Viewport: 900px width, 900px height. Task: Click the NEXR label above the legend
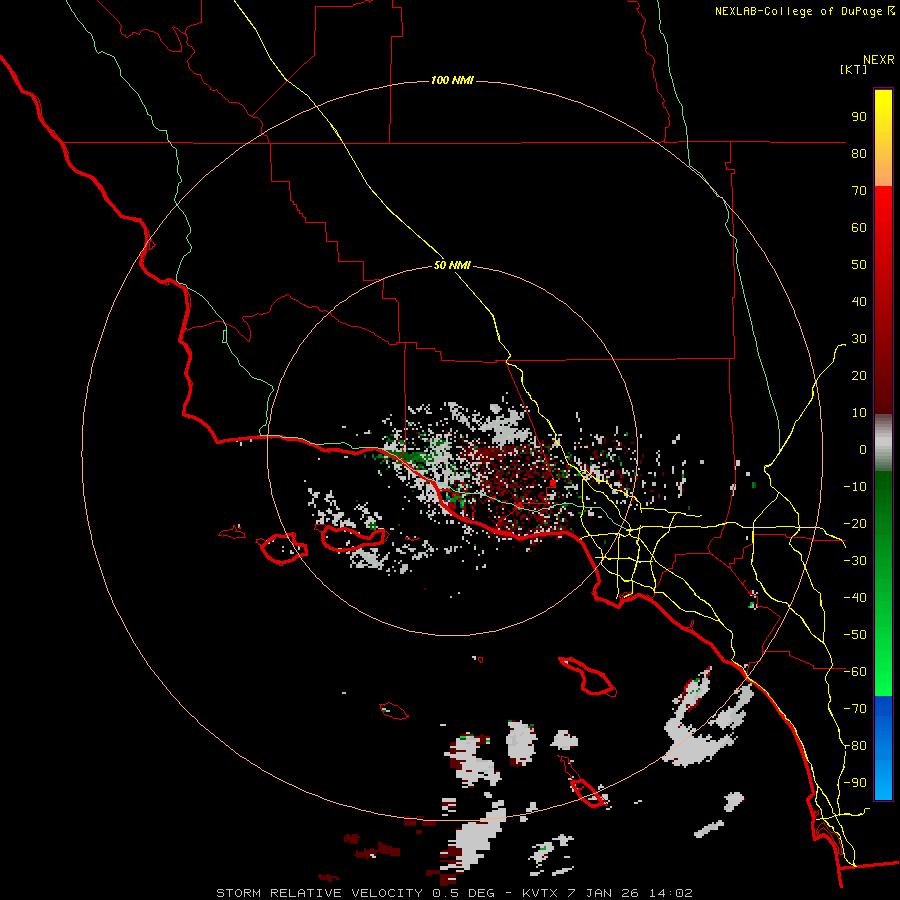(879, 60)
